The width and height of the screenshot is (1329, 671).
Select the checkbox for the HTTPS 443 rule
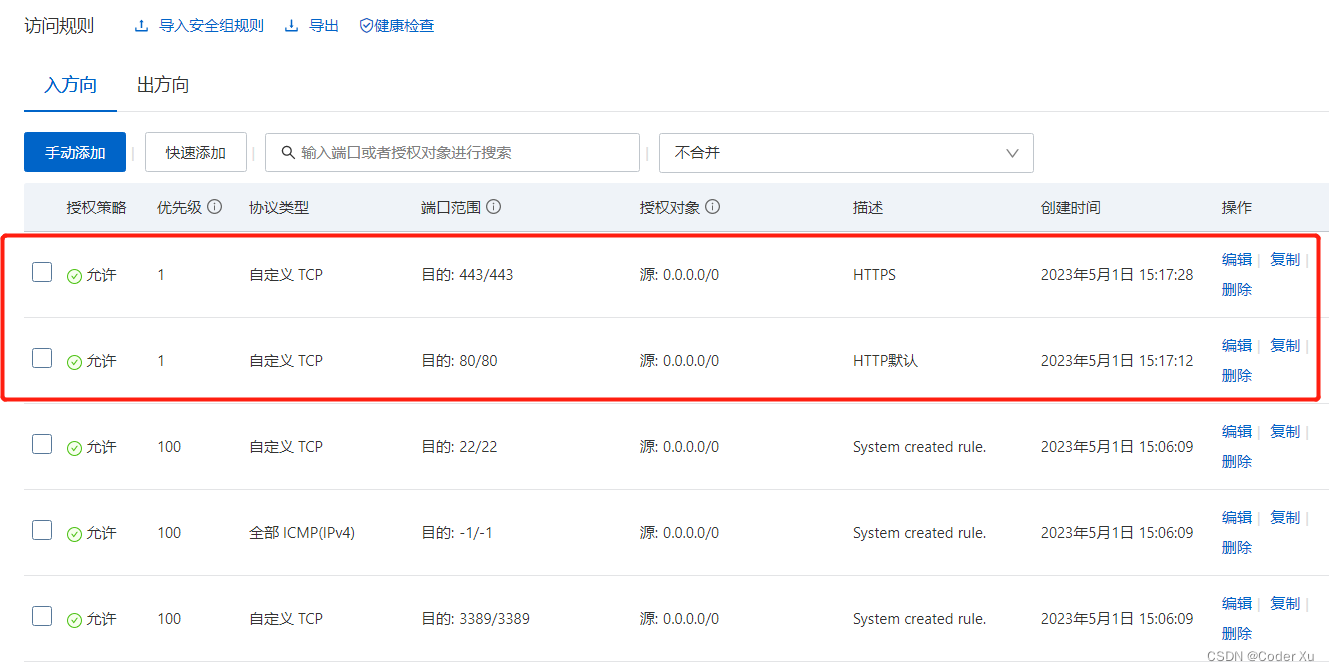pyautogui.click(x=42, y=272)
